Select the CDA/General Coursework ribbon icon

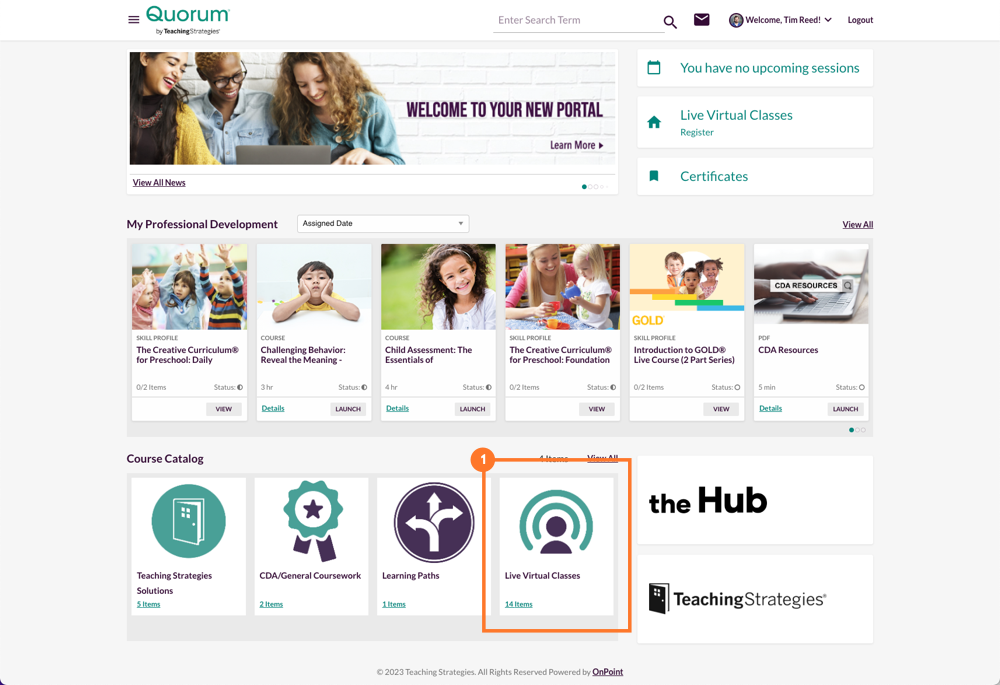click(313, 521)
